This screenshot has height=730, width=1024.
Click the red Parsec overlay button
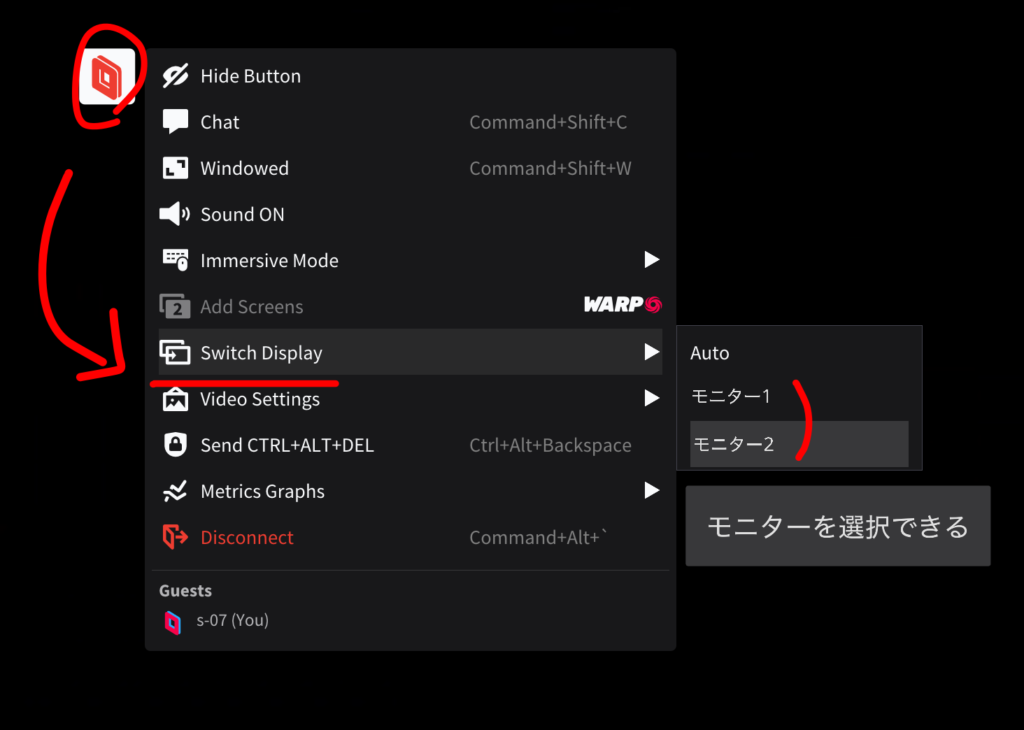[106, 76]
